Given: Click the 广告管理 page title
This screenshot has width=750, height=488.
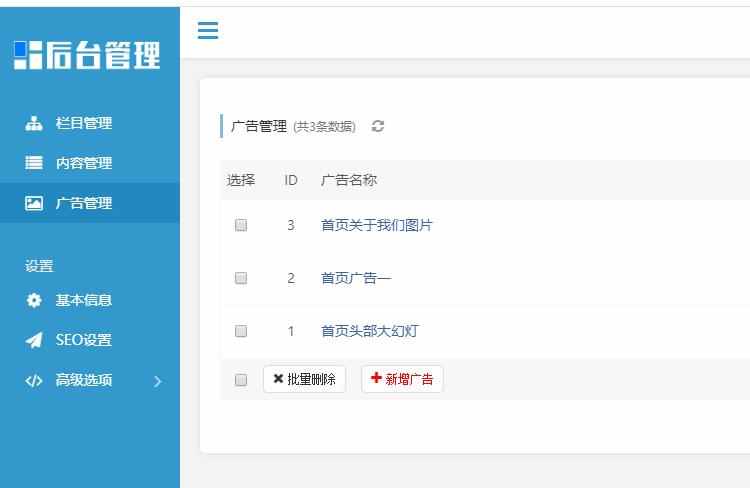Looking at the screenshot, I should pyautogui.click(x=259, y=126).
